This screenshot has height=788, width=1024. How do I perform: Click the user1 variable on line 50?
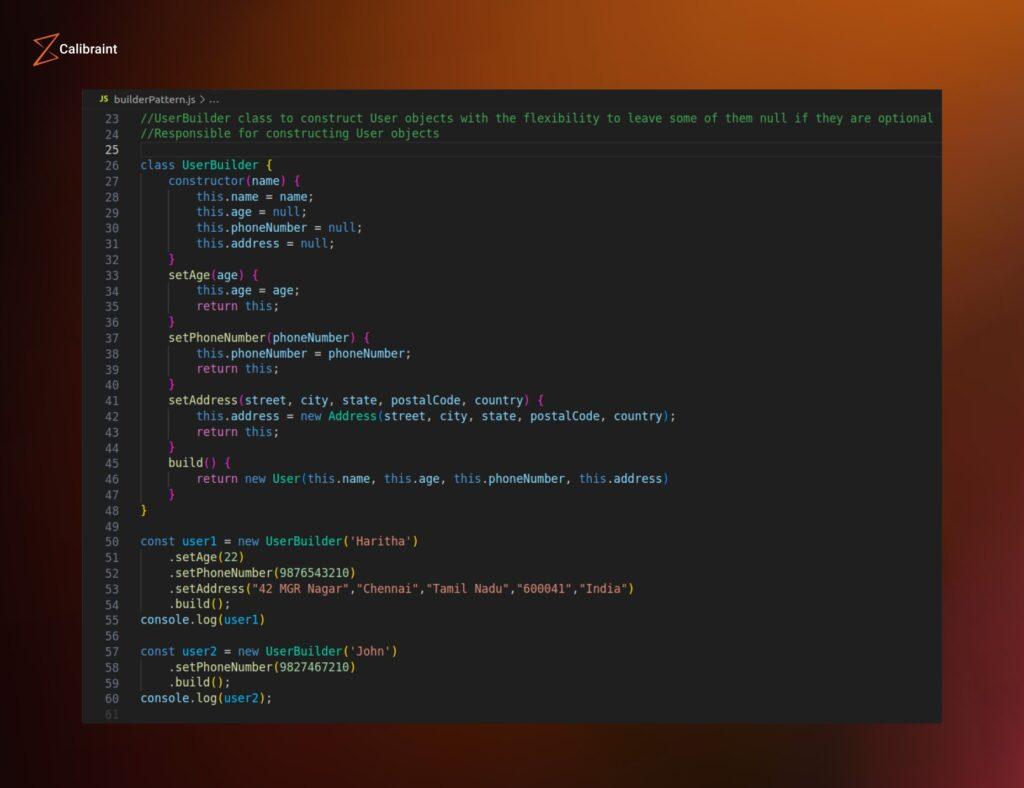click(x=197, y=541)
